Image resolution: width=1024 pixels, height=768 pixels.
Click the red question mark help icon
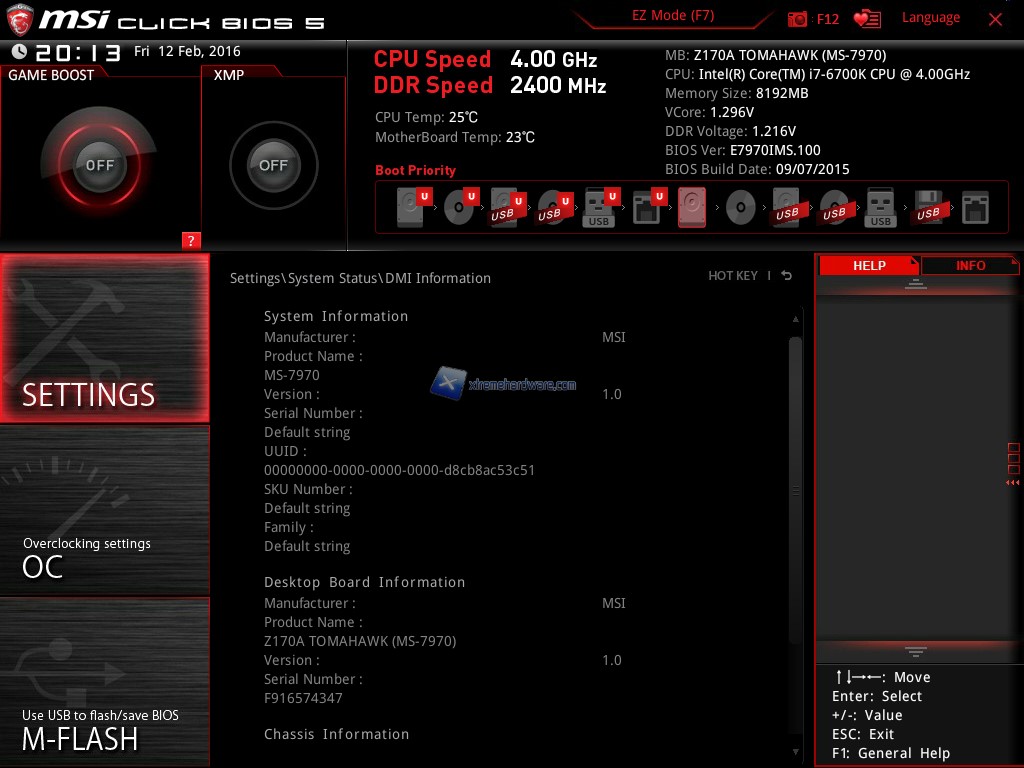(x=192, y=240)
